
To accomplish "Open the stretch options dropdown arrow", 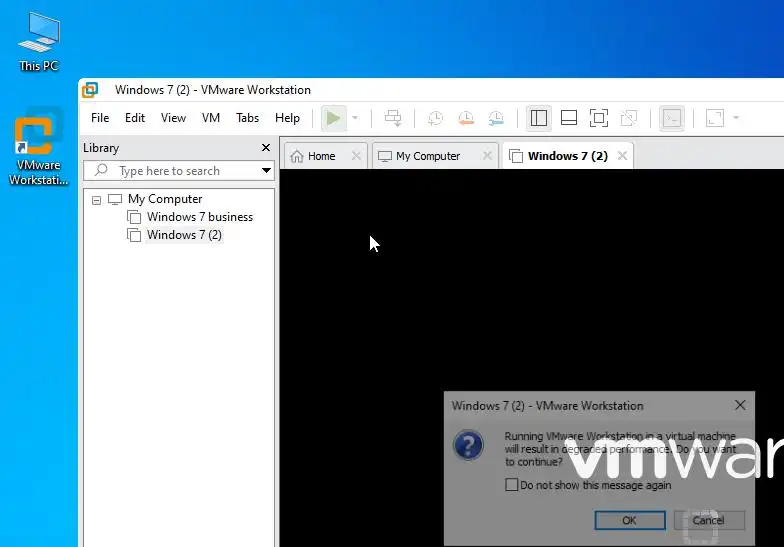I will (736, 118).
